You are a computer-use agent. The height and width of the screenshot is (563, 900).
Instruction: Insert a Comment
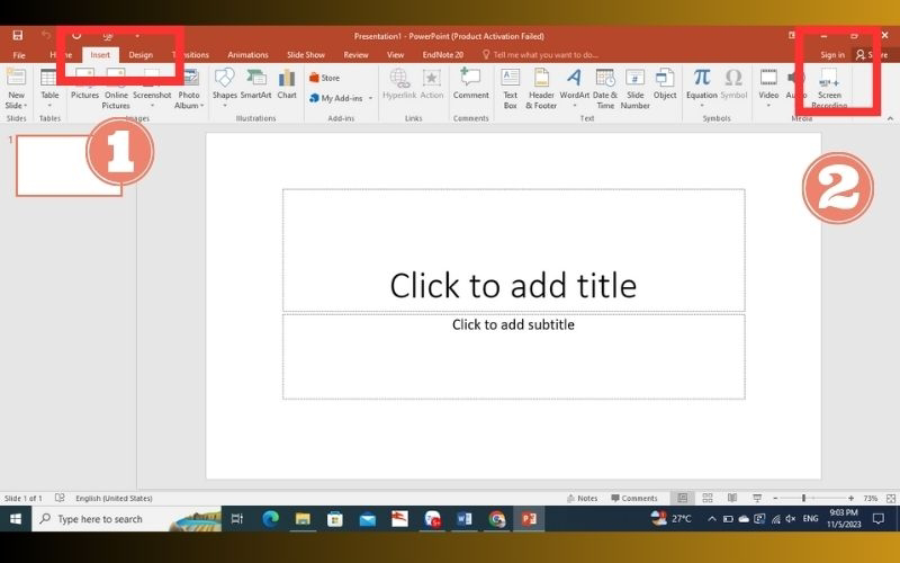(x=471, y=84)
